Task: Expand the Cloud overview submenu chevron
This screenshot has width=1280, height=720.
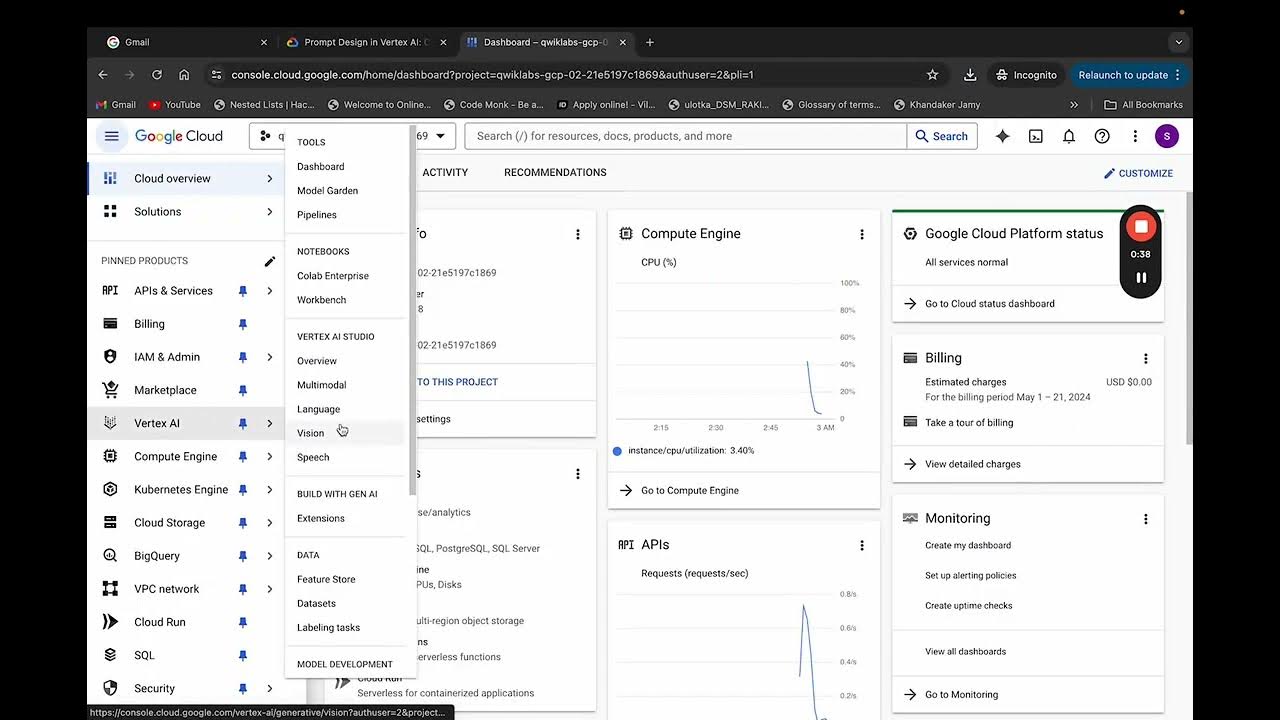Action: point(269,179)
